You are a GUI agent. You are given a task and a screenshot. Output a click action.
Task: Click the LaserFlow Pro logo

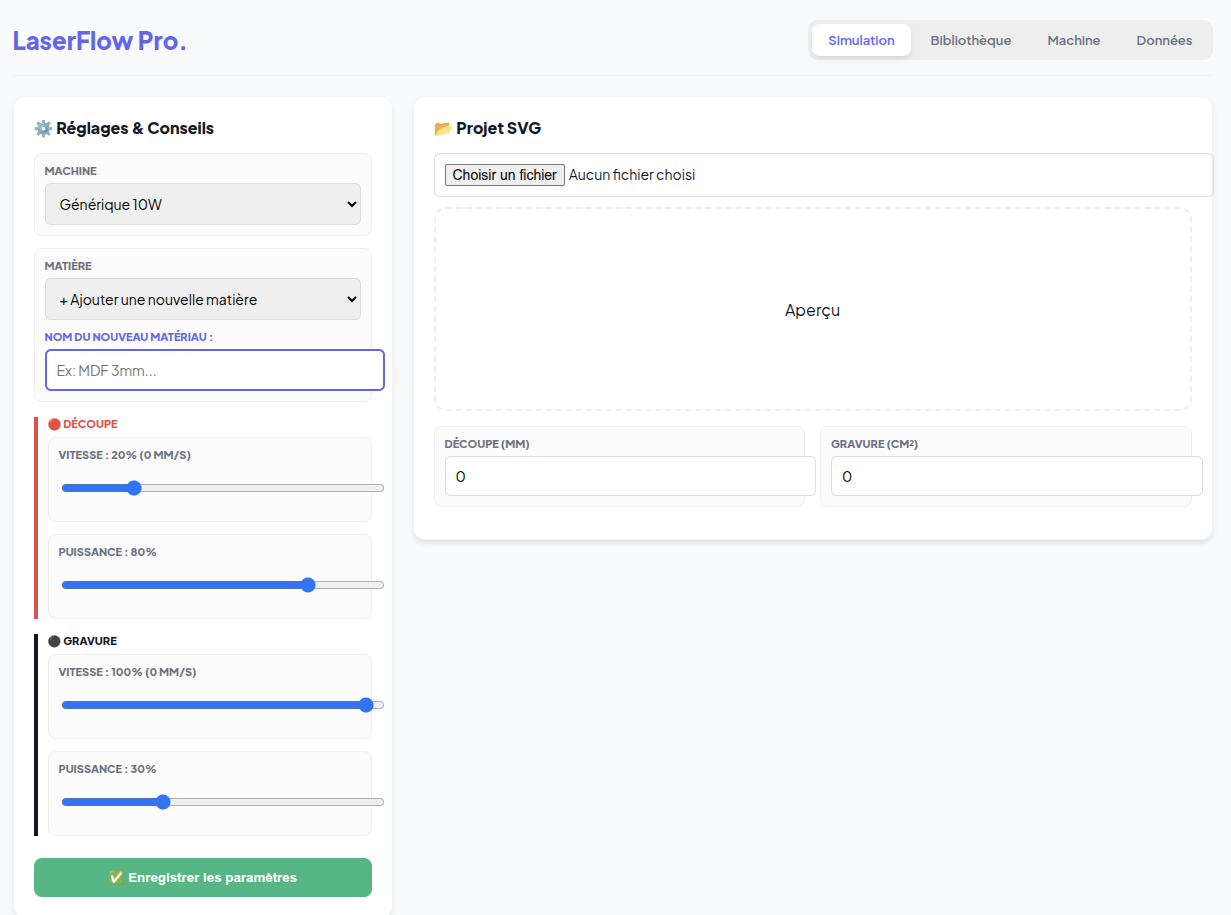click(99, 41)
